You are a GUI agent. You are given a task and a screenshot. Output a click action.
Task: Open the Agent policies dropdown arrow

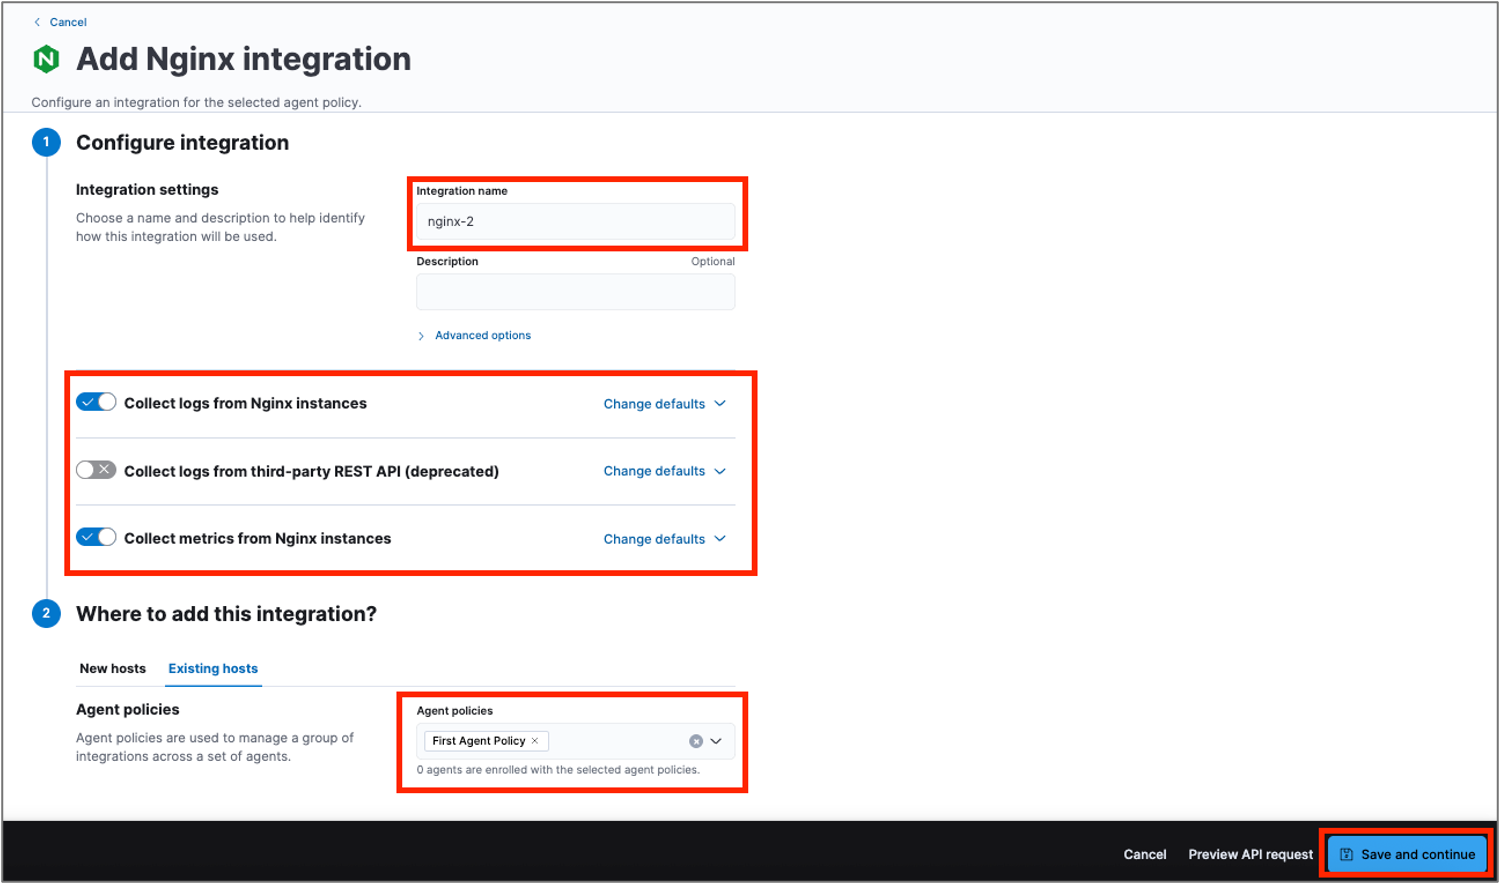717,741
